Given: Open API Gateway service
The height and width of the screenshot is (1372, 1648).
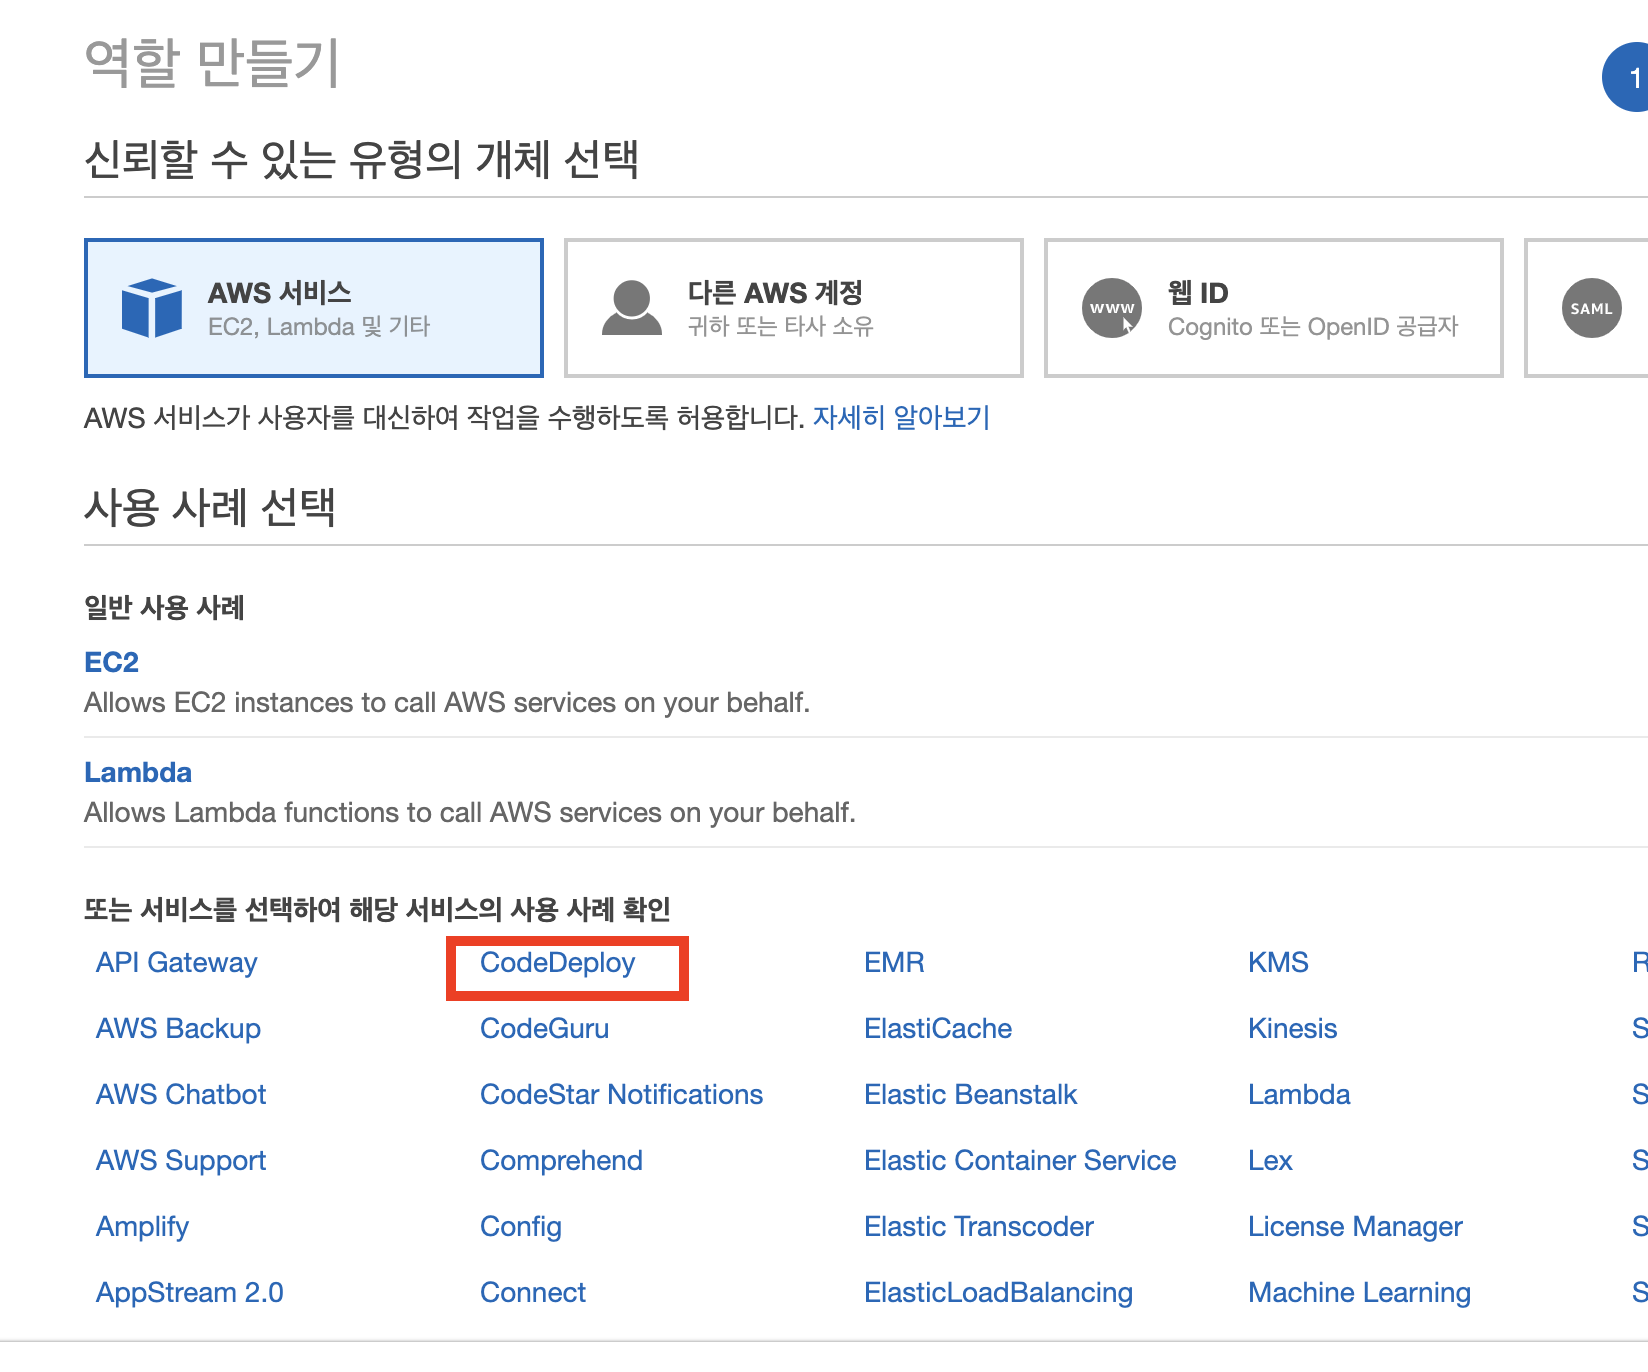Looking at the screenshot, I should coord(177,962).
